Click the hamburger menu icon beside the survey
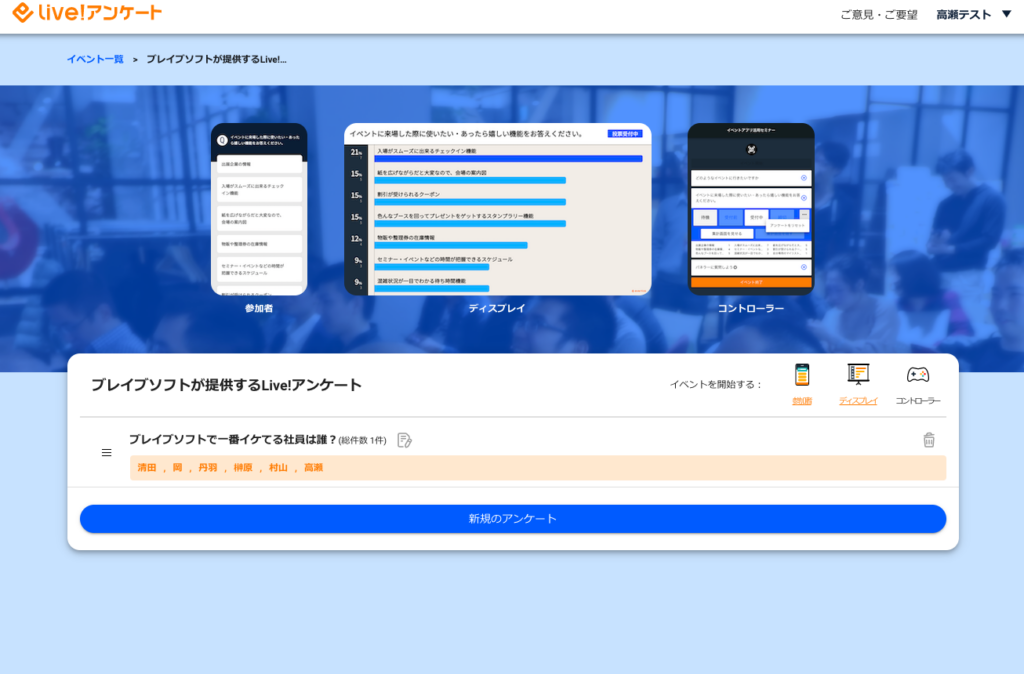1024x674 pixels. [107, 452]
